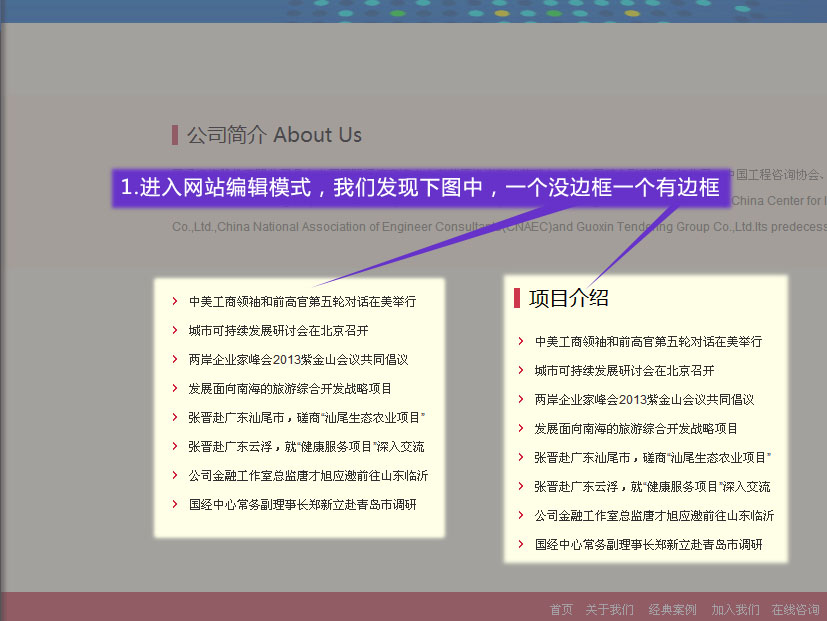827x621 pixels.
Task: Click arrow before 公司金融工作室 in untitled list
Action: [x=175, y=475]
